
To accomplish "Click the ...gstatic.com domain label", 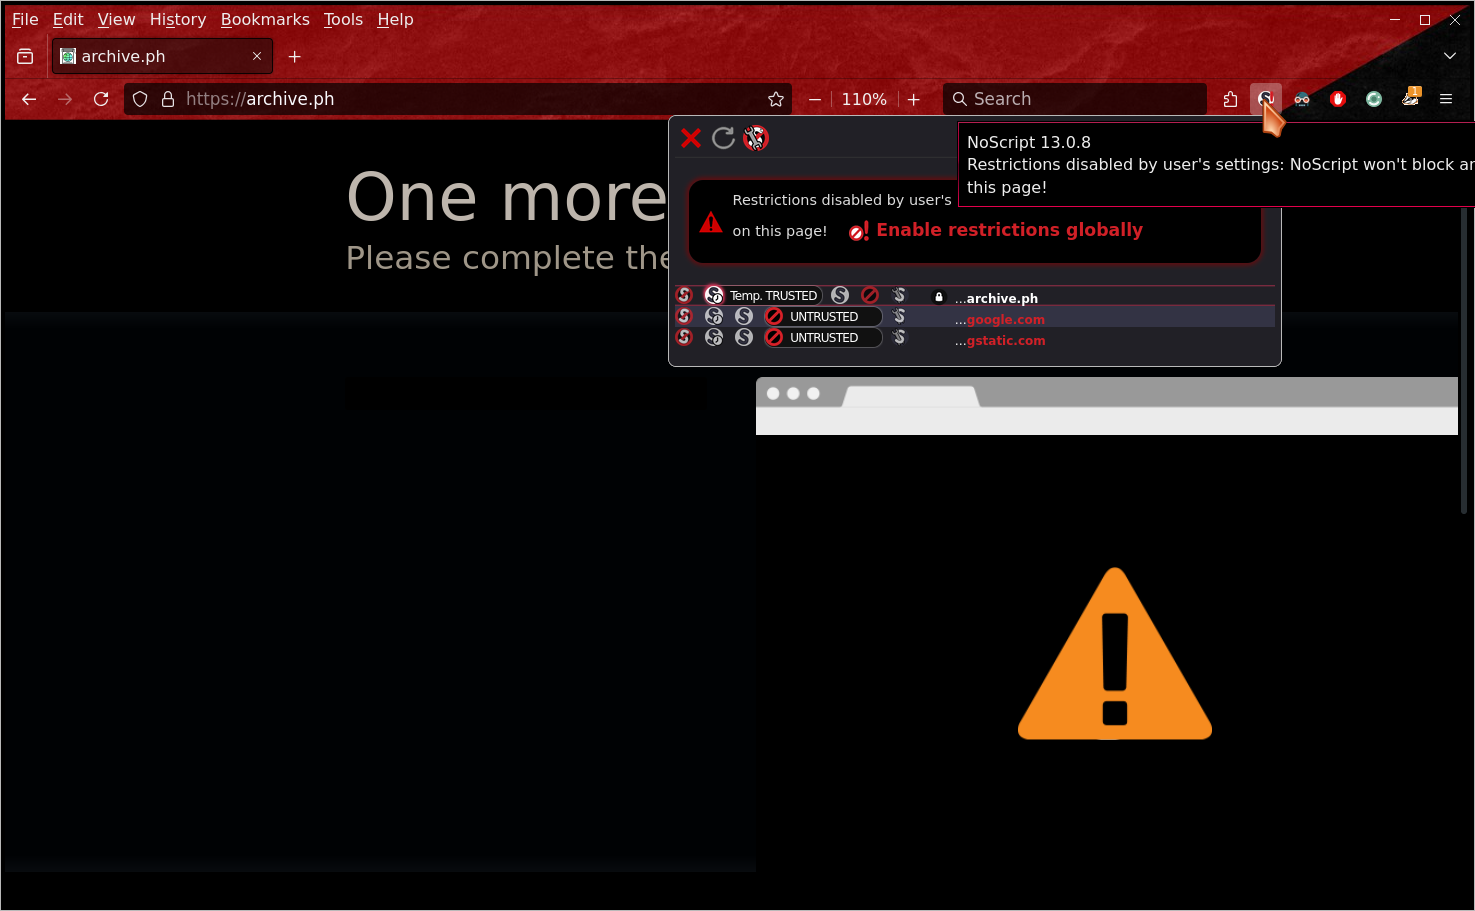I will (1000, 341).
